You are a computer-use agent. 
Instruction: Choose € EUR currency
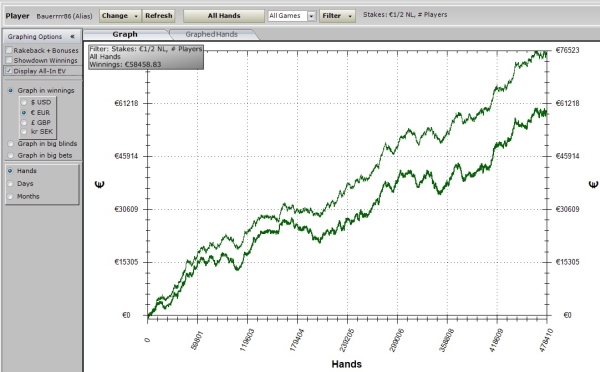tap(24, 113)
